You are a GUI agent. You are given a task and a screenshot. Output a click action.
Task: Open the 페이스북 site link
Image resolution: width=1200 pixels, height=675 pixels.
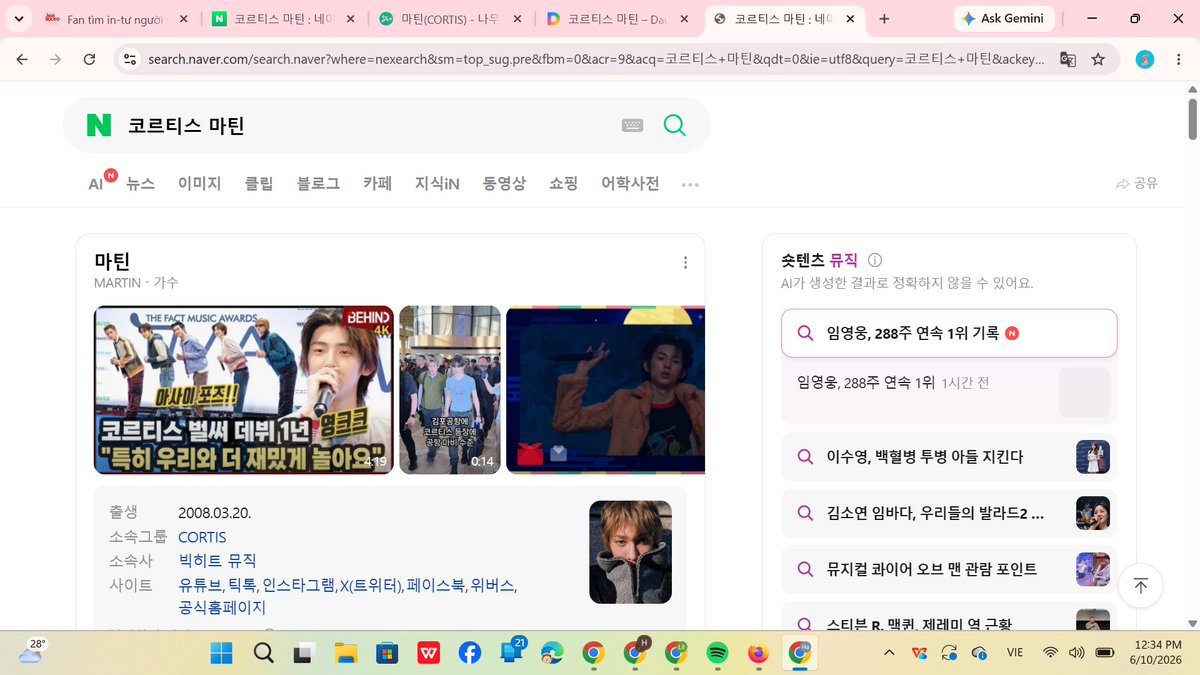tap(435, 585)
